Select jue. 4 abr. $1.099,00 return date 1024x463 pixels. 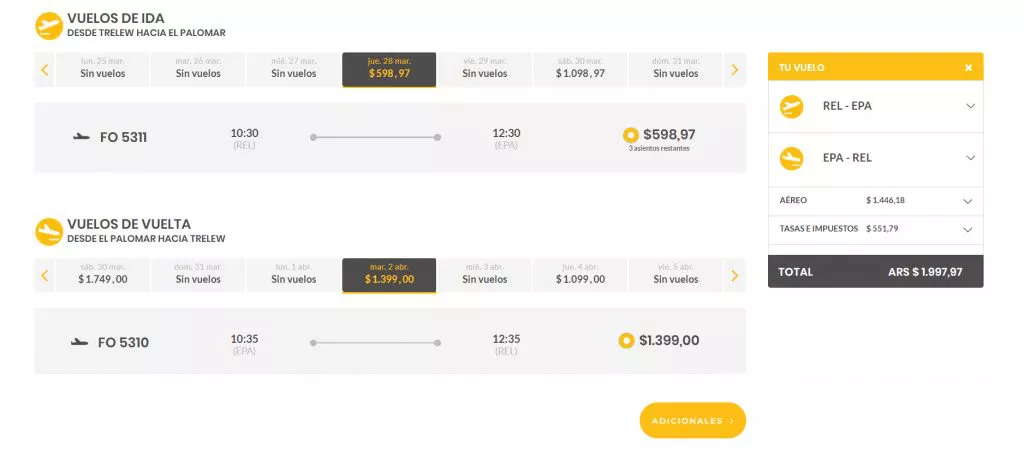(581, 276)
